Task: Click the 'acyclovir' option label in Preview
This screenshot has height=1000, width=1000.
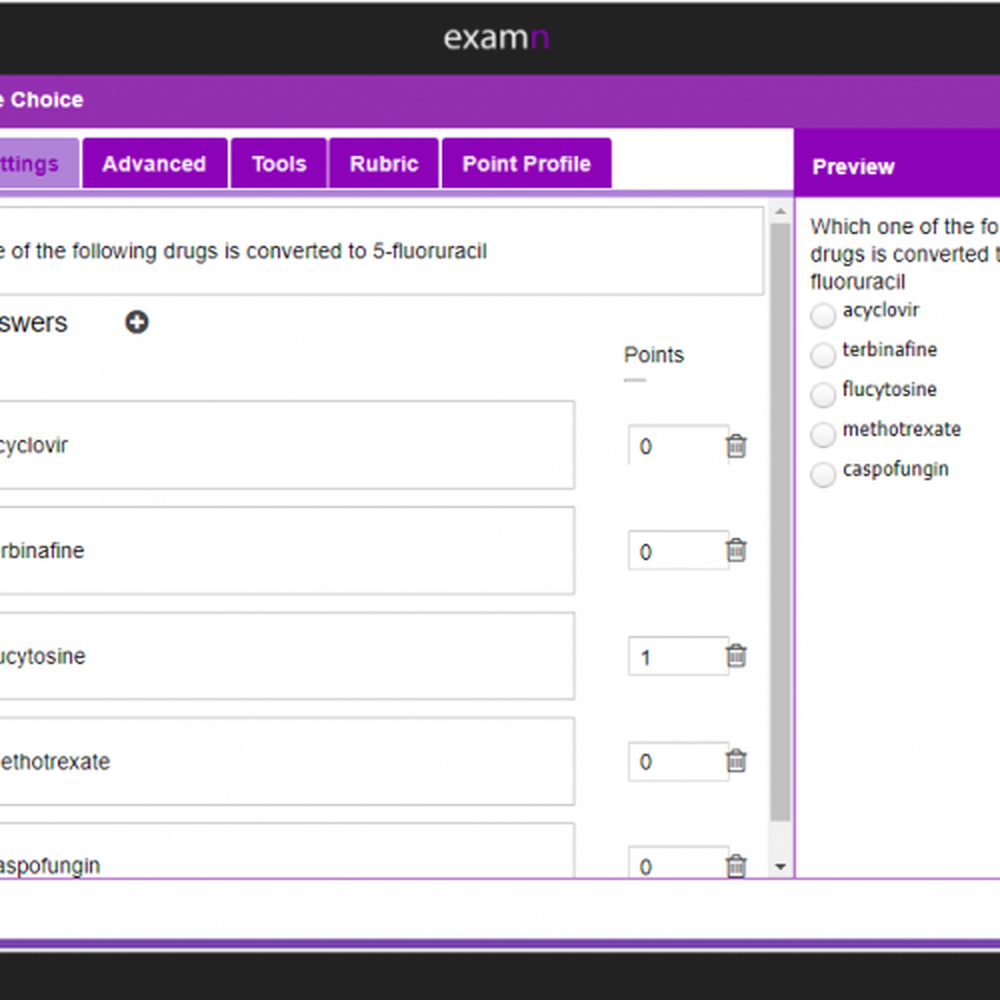Action: tap(881, 311)
